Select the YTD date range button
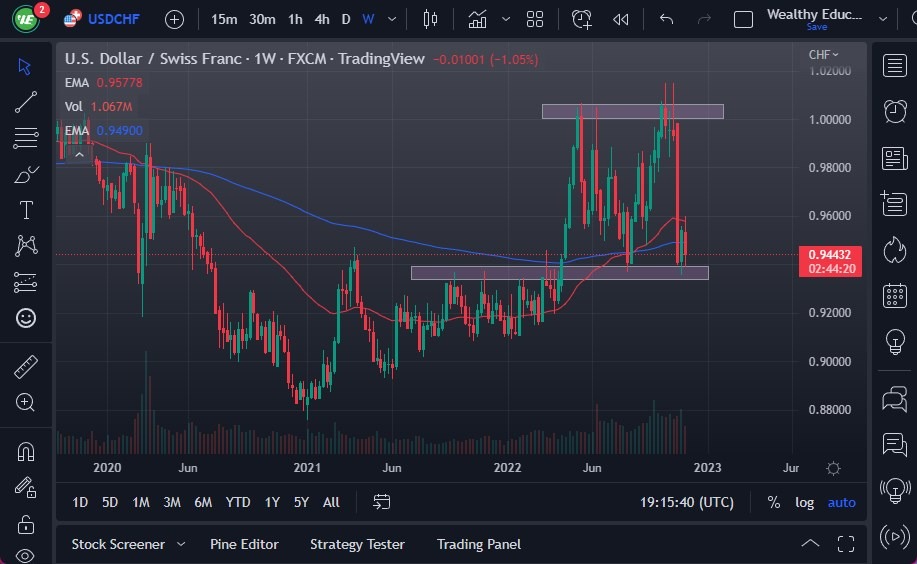This screenshot has height=564, width=917. (x=238, y=502)
